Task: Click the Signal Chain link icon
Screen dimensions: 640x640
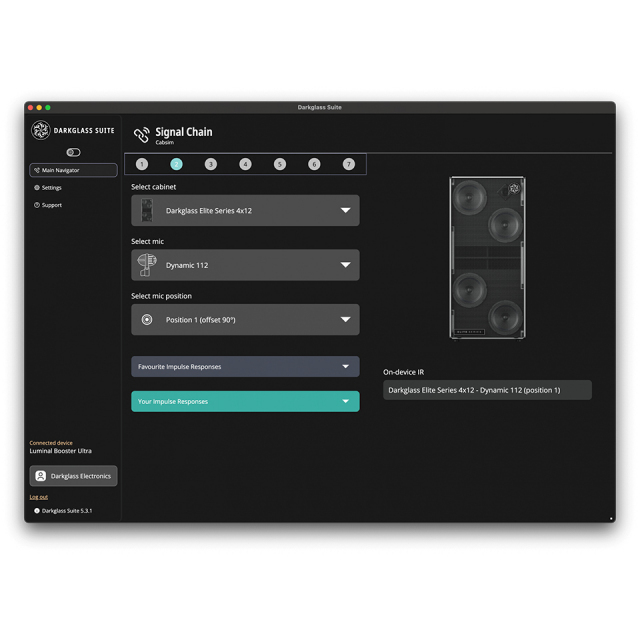Action: [x=142, y=135]
